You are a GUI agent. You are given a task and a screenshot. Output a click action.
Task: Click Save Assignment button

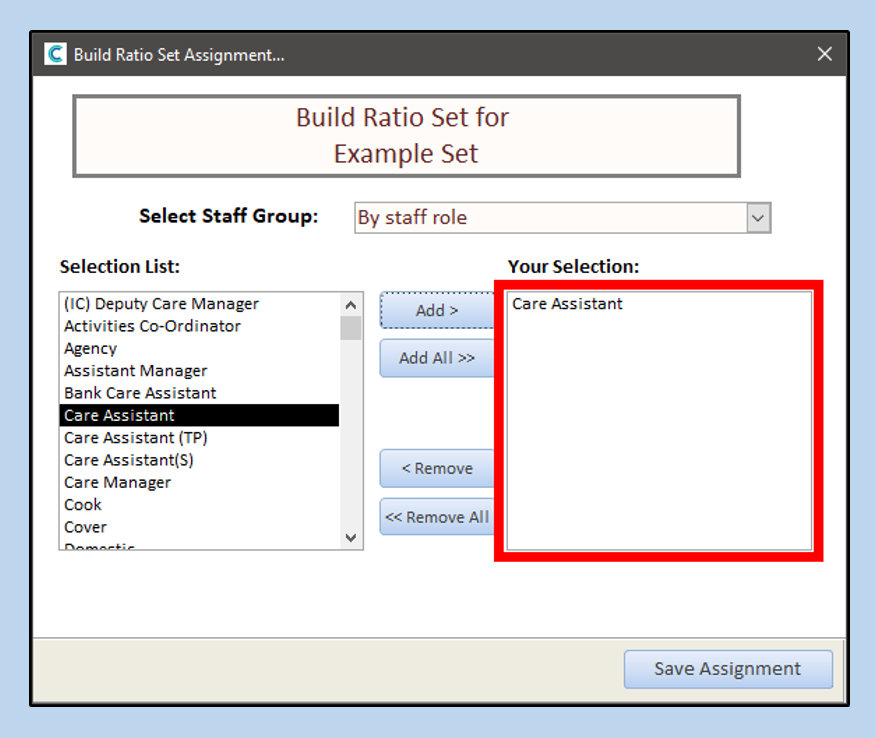(x=727, y=669)
